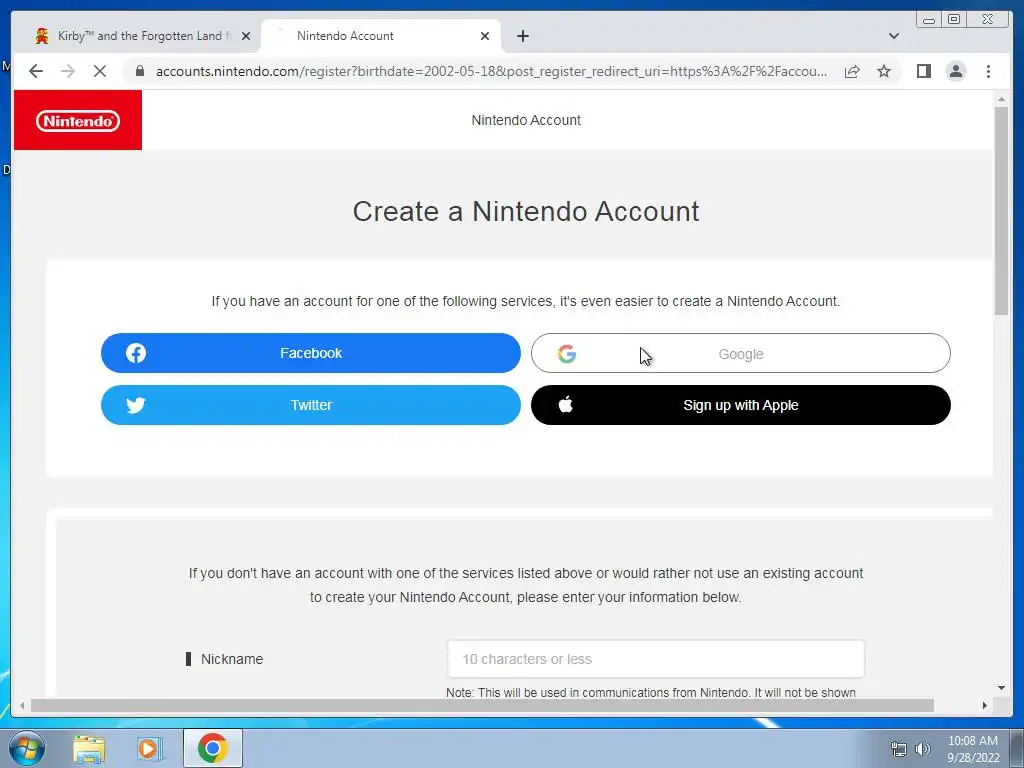This screenshot has height=768, width=1024.
Task: Click the forward navigation arrow
Action: coord(68,71)
